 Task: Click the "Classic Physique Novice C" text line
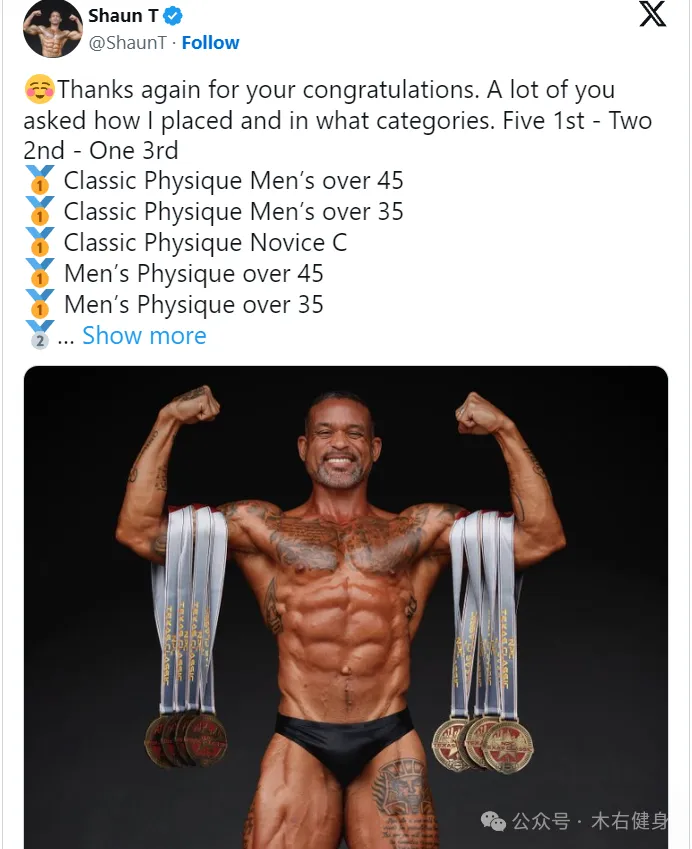205,243
